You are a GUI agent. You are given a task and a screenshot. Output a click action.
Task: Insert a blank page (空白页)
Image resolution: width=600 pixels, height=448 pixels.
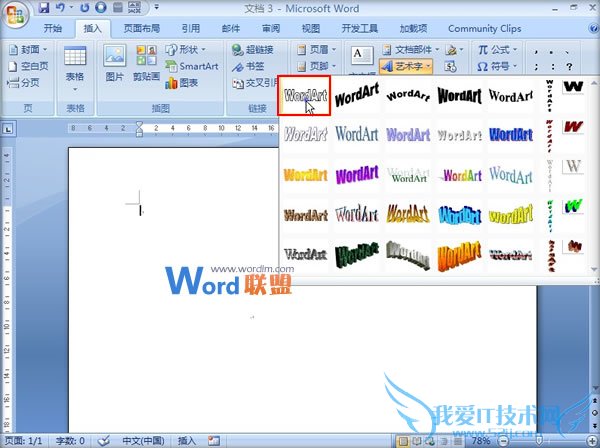28,66
